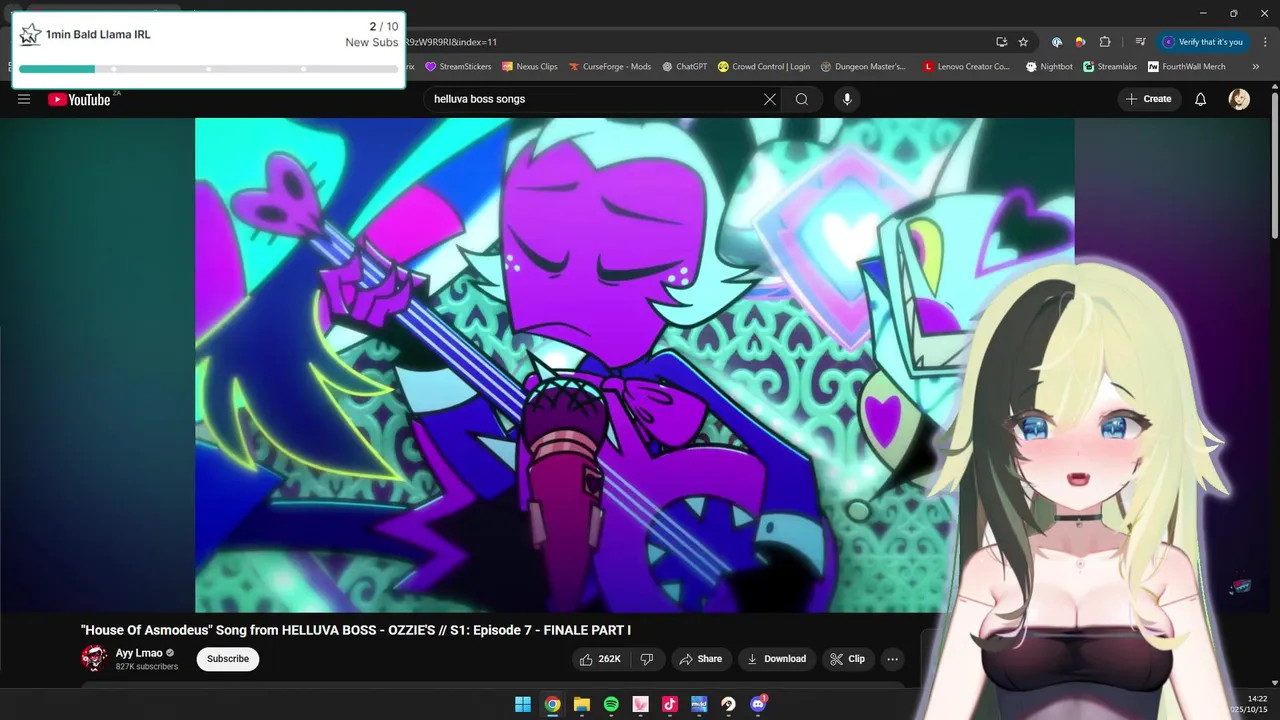Image resolution: width=1280 pixels, height=720 pixels.
Task: Click the video title 'House Of Asmodeus' text
Action: tap(356, 630)
